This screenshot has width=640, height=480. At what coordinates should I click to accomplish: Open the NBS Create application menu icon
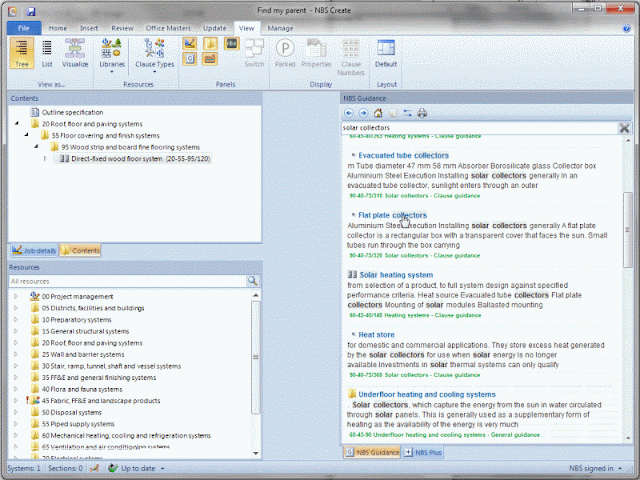(12, 11)
